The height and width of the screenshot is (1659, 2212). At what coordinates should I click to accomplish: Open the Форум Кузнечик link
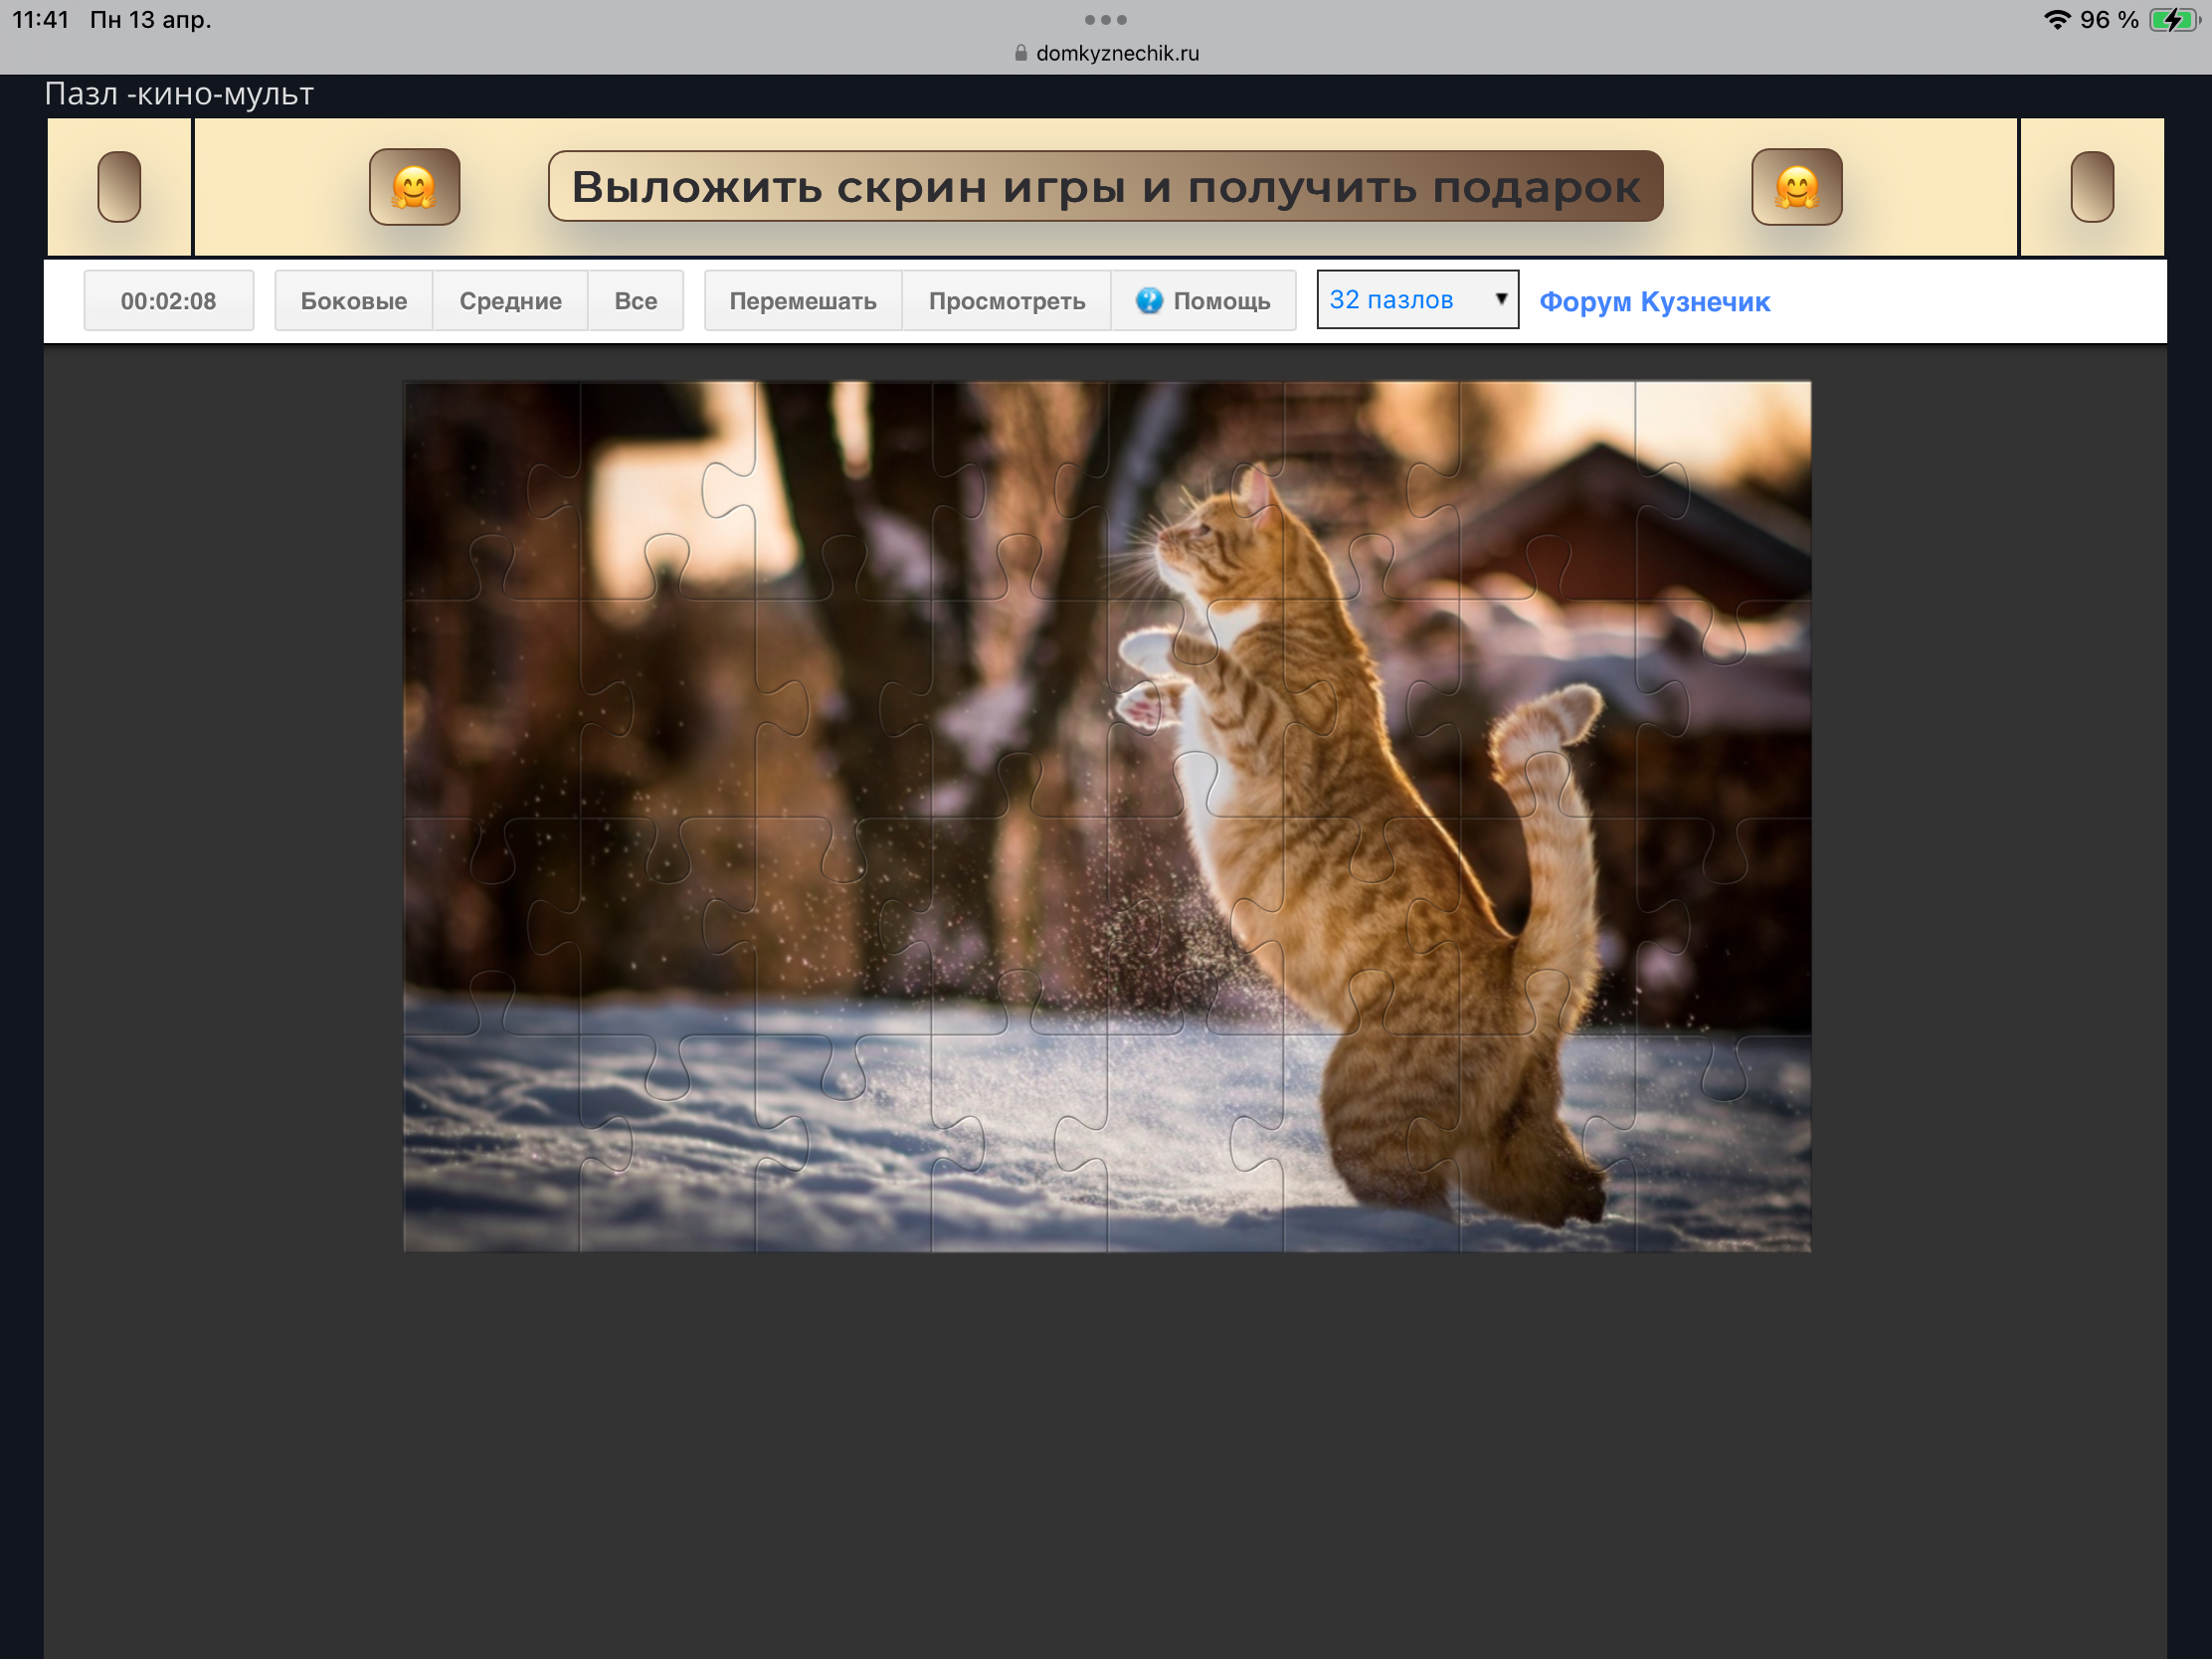(x=1654, y=301)
